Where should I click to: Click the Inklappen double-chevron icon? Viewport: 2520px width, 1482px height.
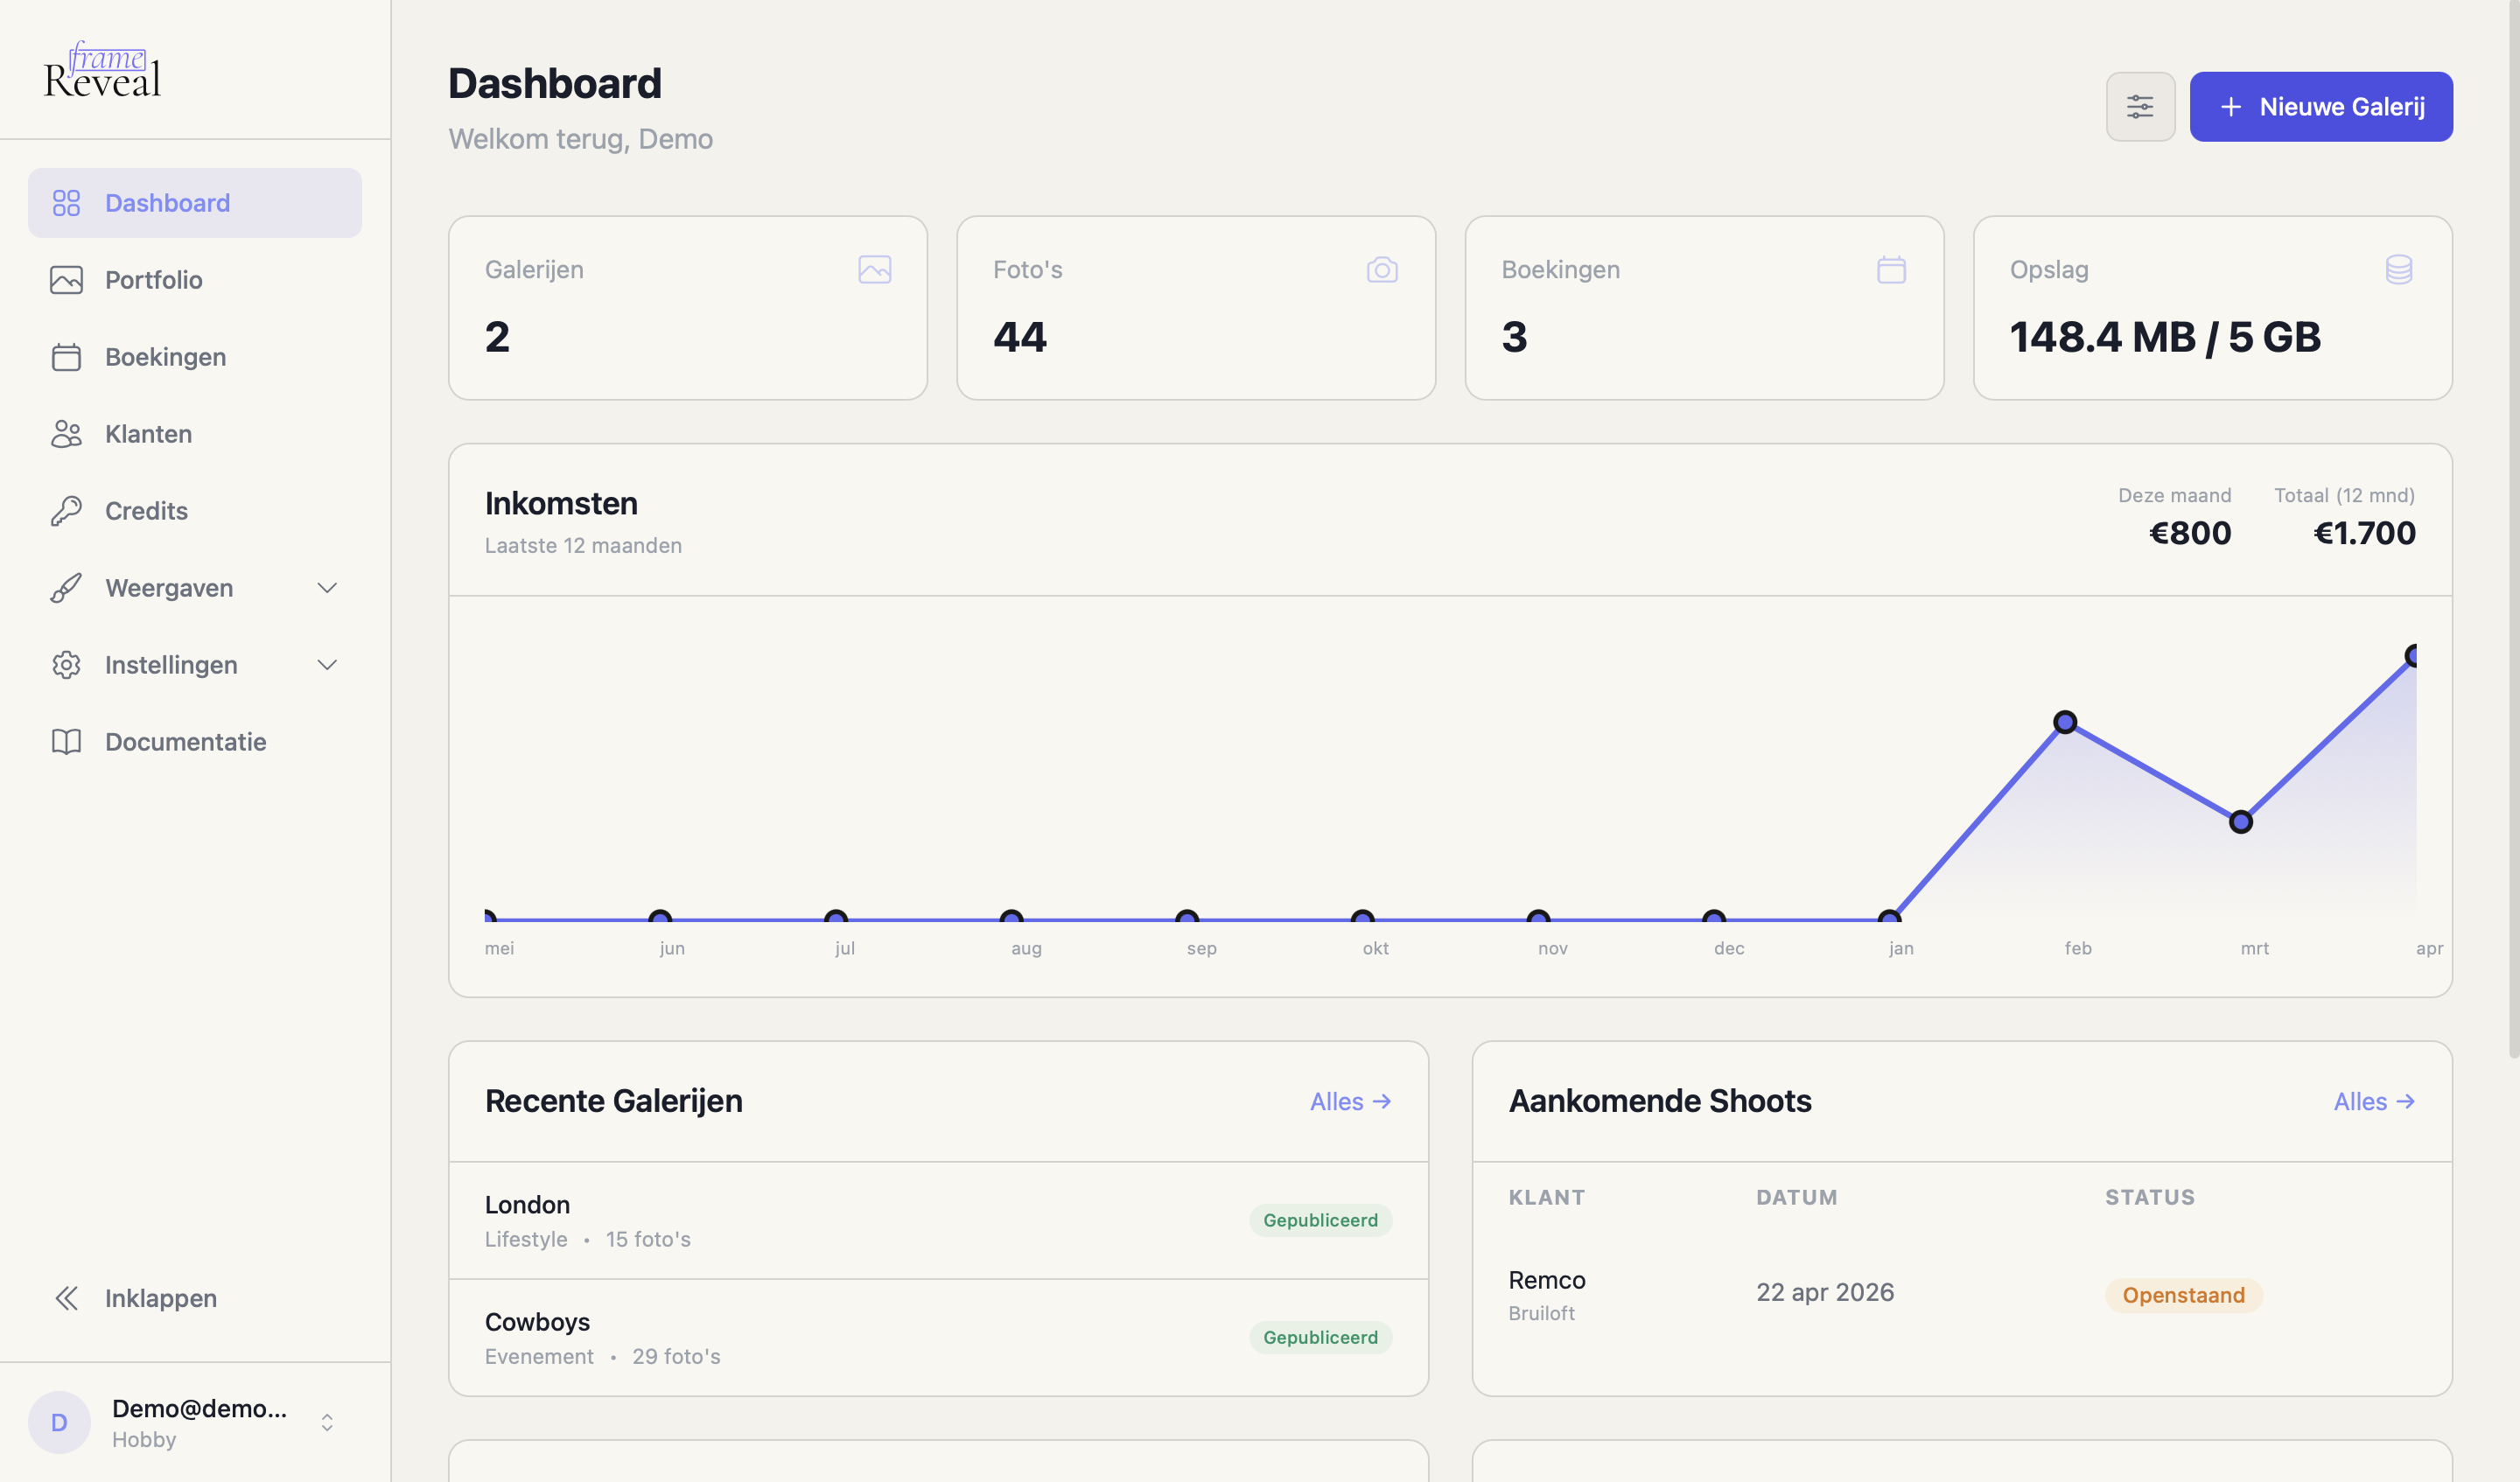coord(66,1298)
